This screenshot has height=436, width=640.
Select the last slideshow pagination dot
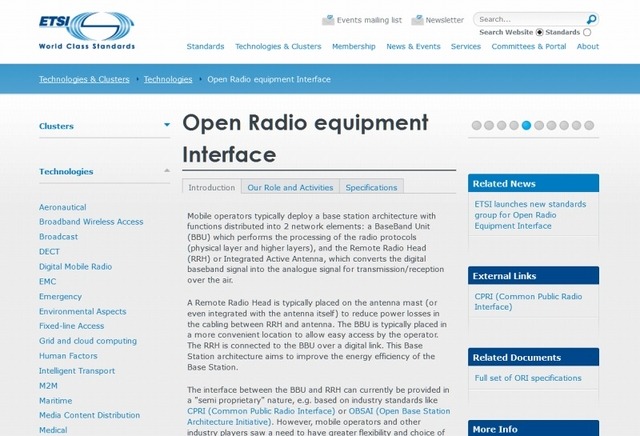[589, 125]
